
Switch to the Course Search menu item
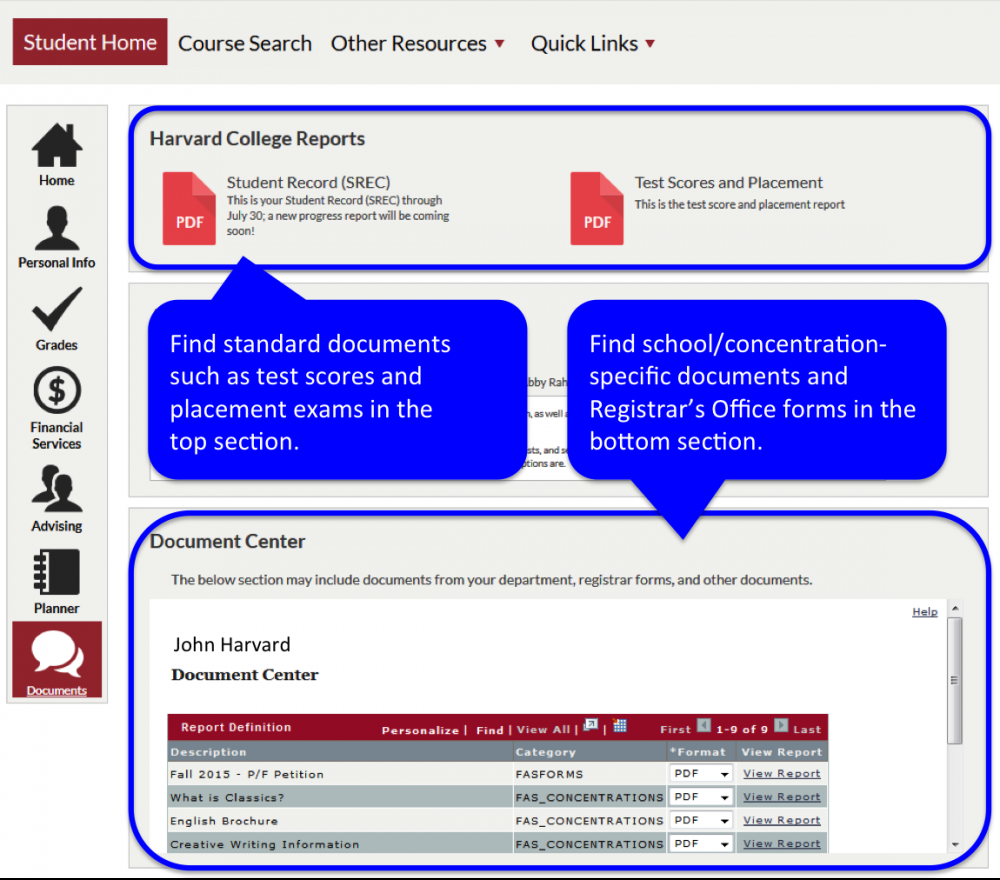click(x=244, y=43)
